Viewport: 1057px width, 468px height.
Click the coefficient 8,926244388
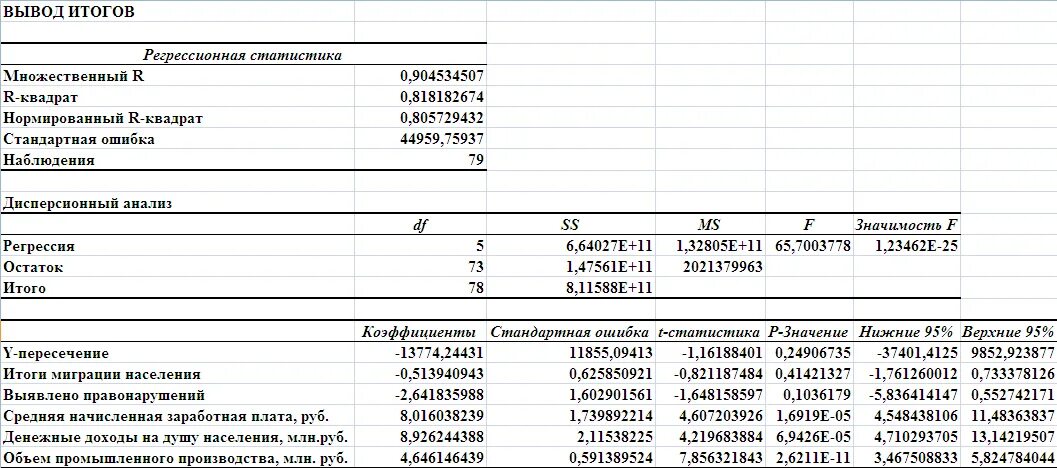[442, 437]
